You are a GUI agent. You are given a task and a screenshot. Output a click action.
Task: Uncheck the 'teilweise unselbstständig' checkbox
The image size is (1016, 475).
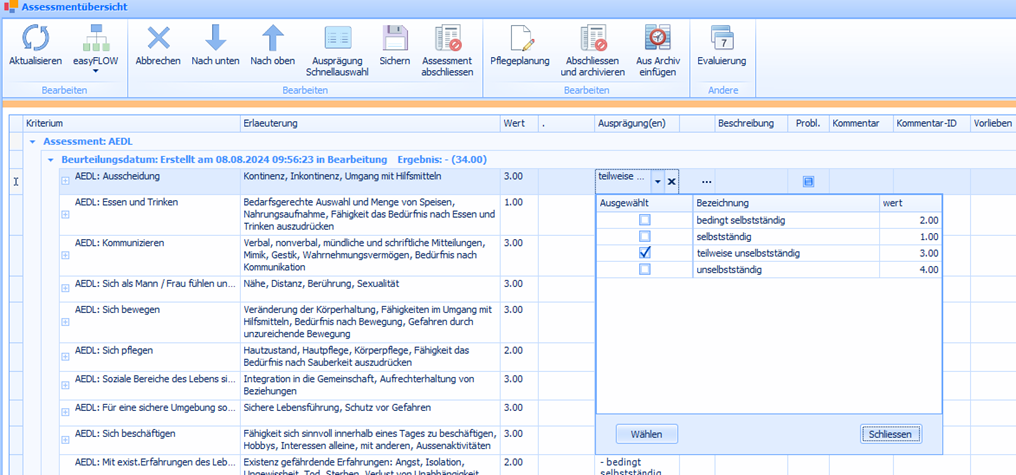point(645,253)
